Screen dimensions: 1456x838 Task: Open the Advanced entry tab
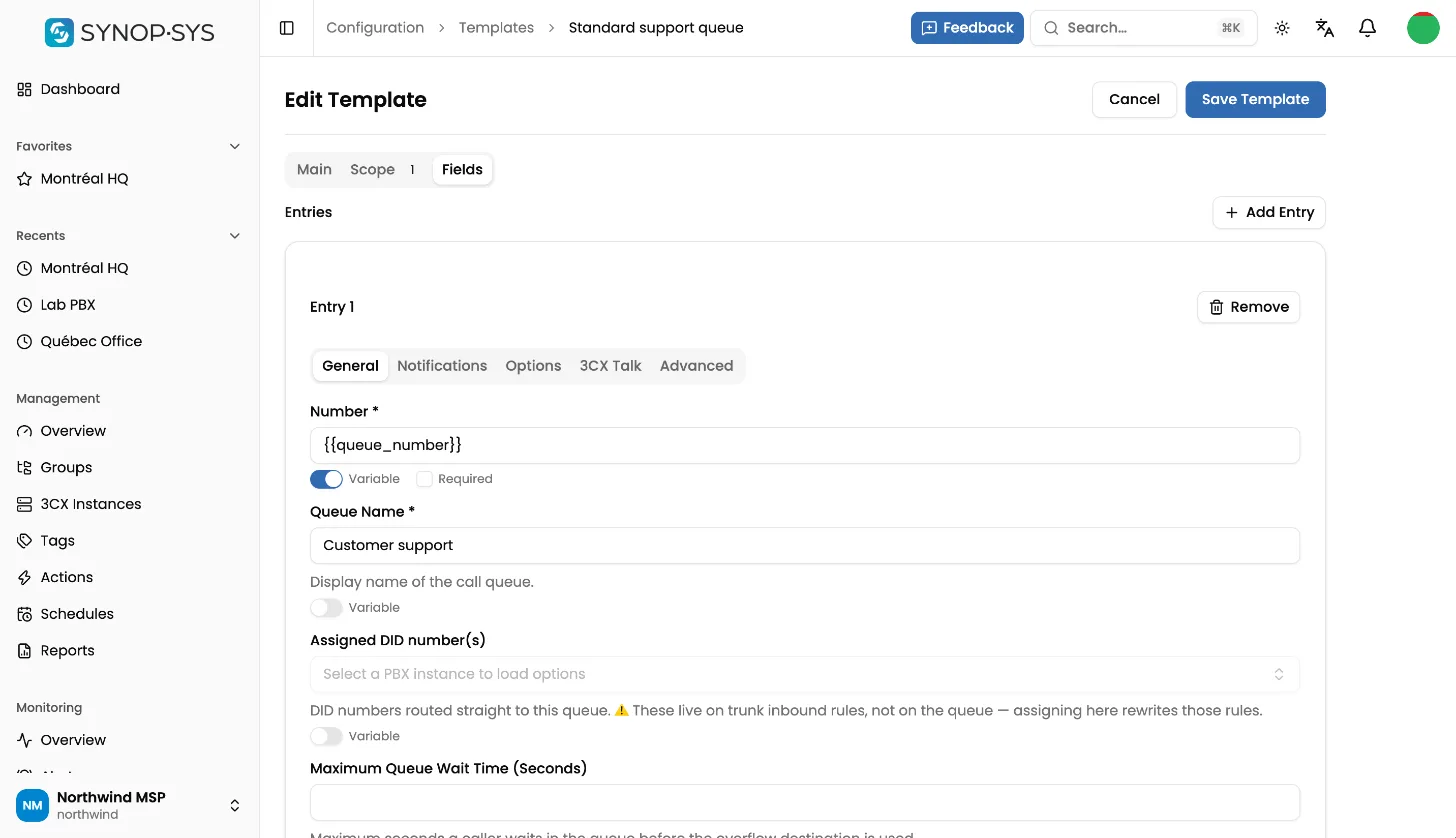click(697, 366)
